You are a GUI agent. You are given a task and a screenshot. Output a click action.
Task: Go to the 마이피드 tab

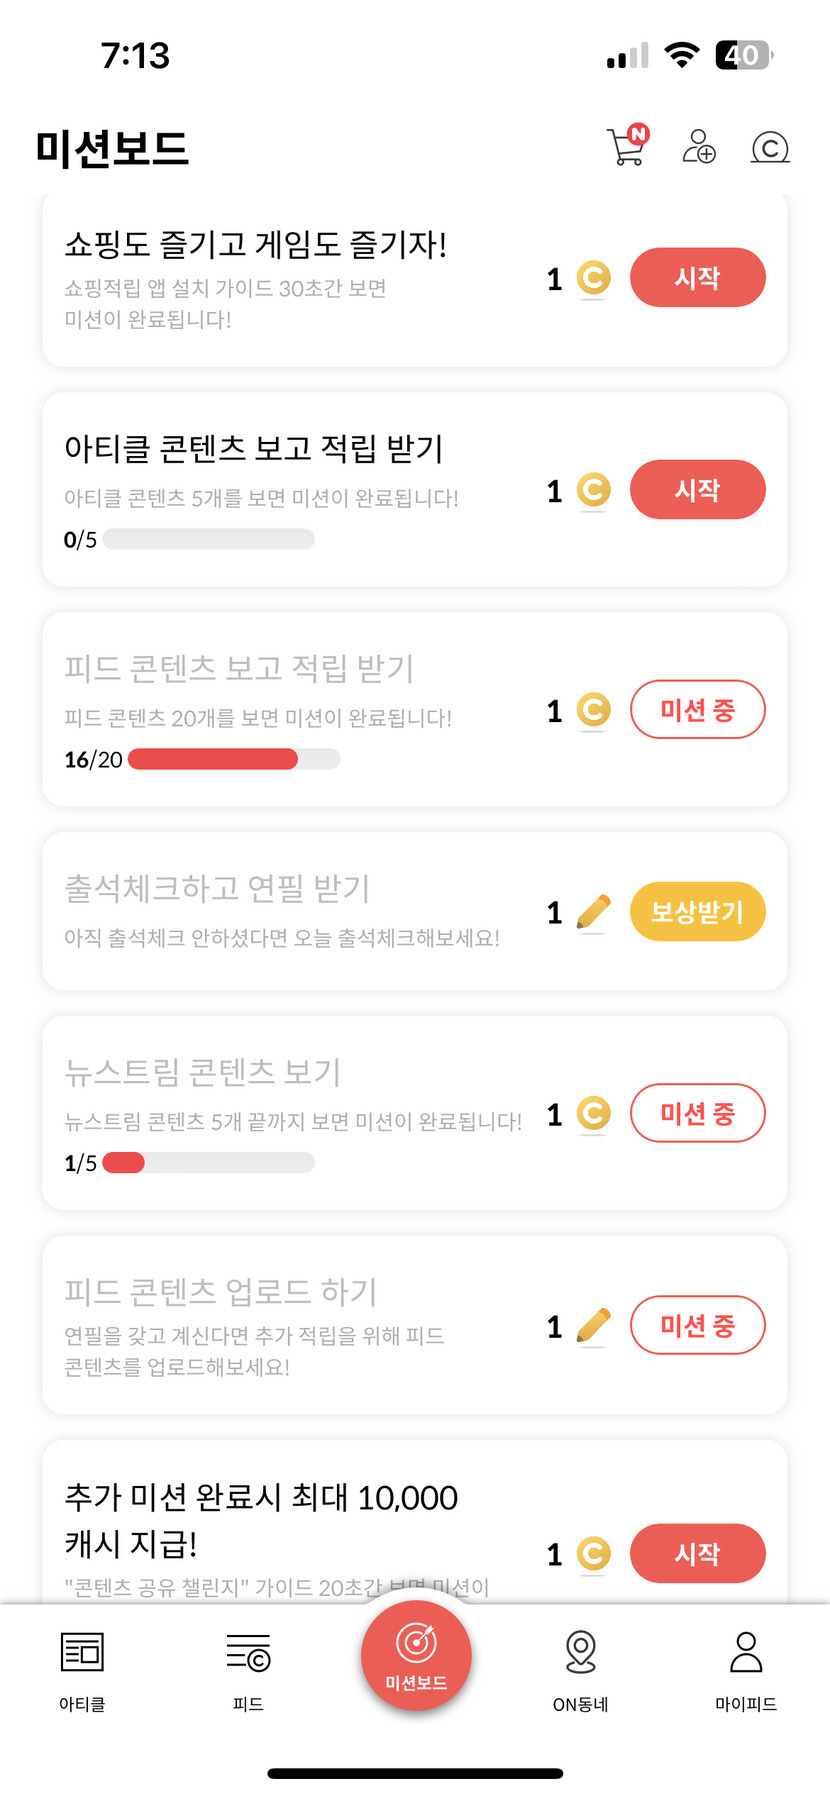click(x=746, y=1670)
